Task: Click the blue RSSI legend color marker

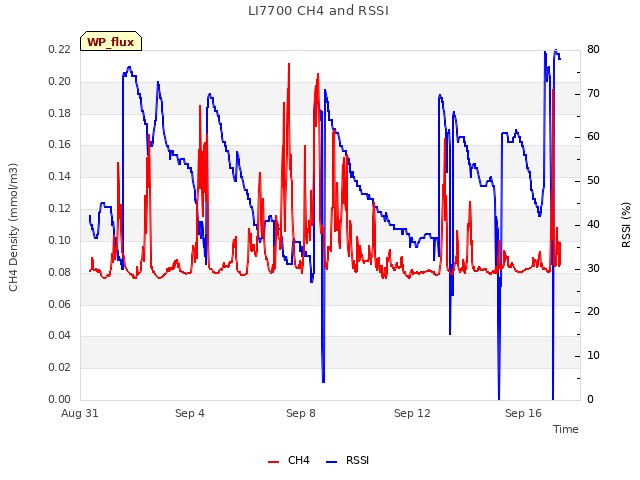Action: click(x=332, y=462)
